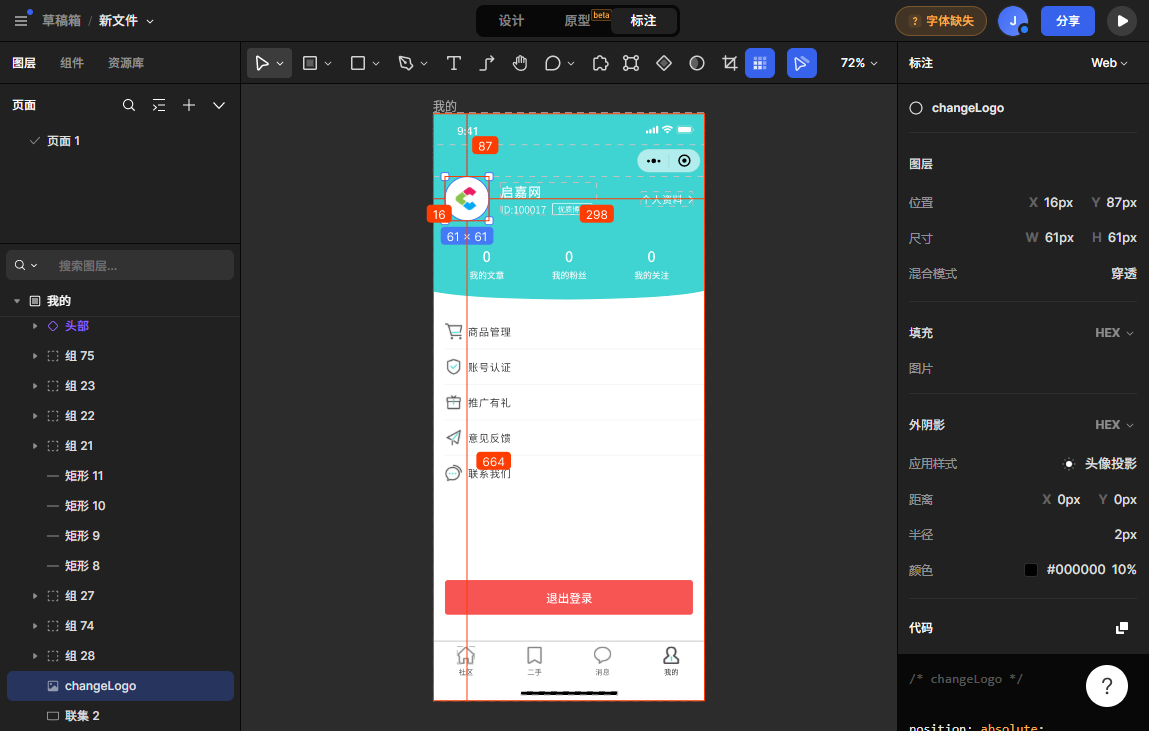Click the 分享 share button

click(1067, 21)
